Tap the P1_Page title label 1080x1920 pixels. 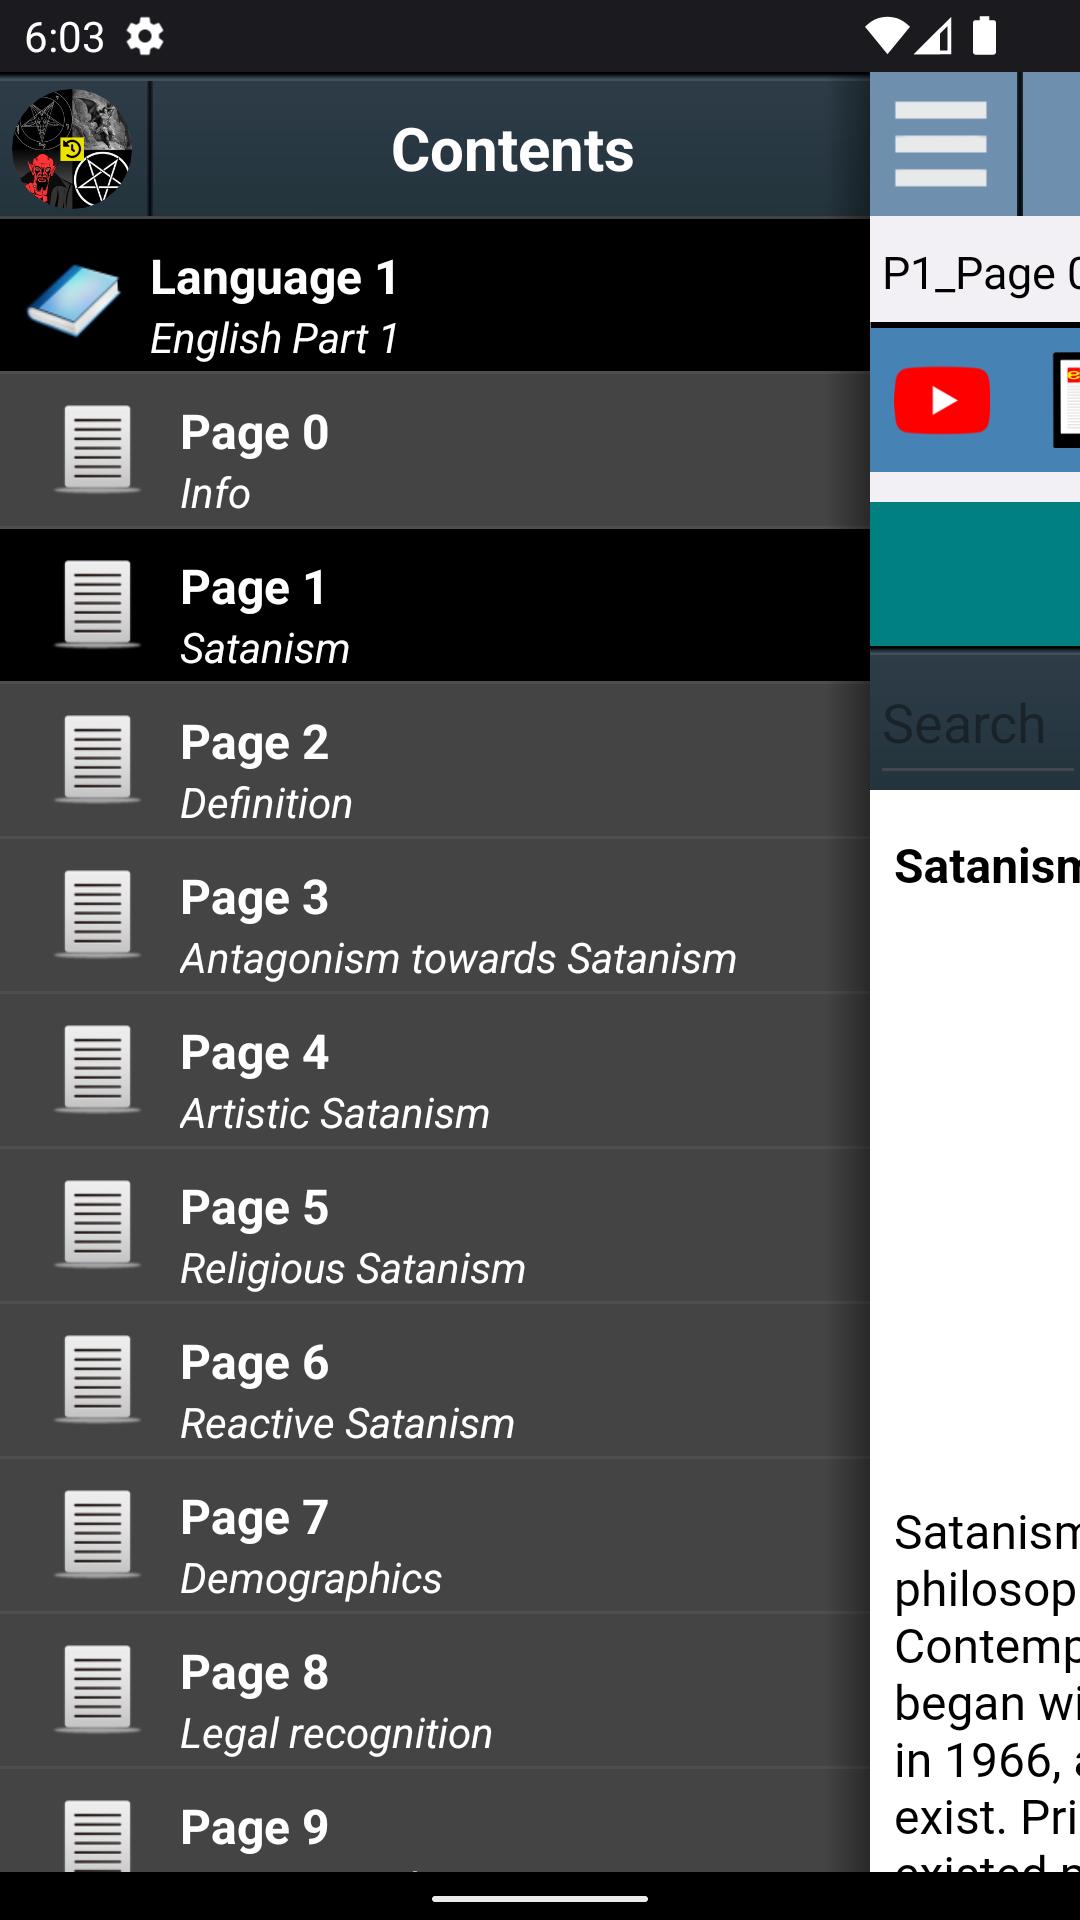pos(981,273)
